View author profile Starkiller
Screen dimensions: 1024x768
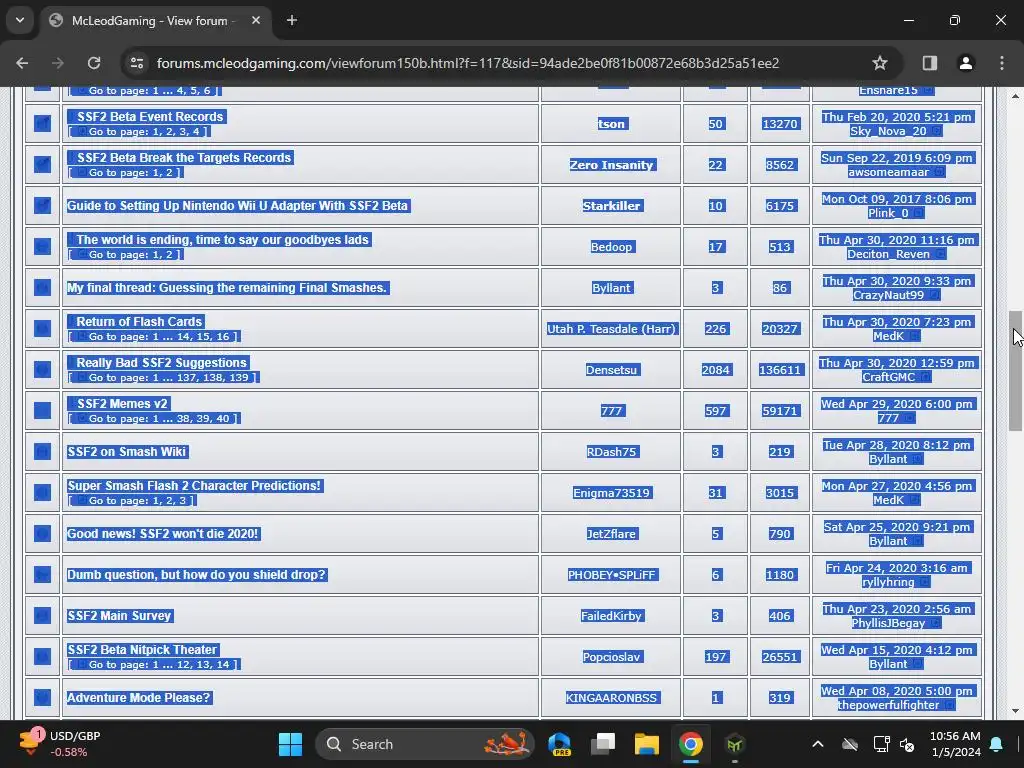pyautogui.click(x=611, y=206)
